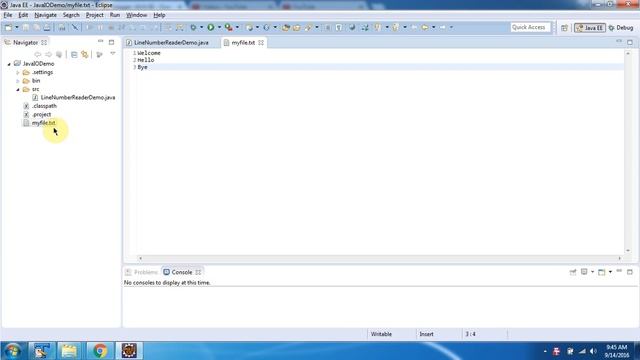Image resolution: width=640 pixels, height=360 pixels.
Task: Click the Display Selected Console icon
Action: tap(584, 272)
